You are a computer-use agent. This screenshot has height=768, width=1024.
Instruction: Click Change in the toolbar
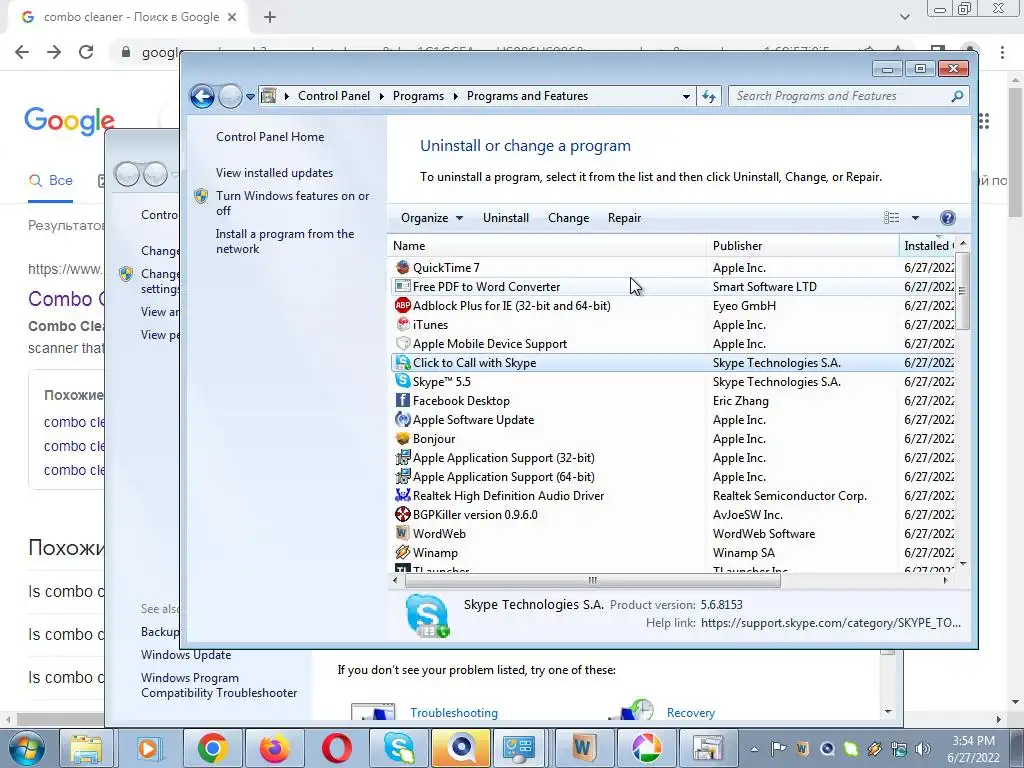(568, 218)
